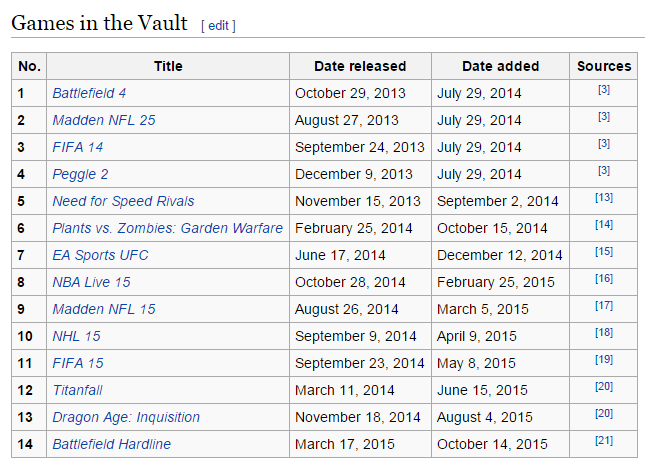Open the Peggle 2 link

pyautogui.click(x=80, y=174)
